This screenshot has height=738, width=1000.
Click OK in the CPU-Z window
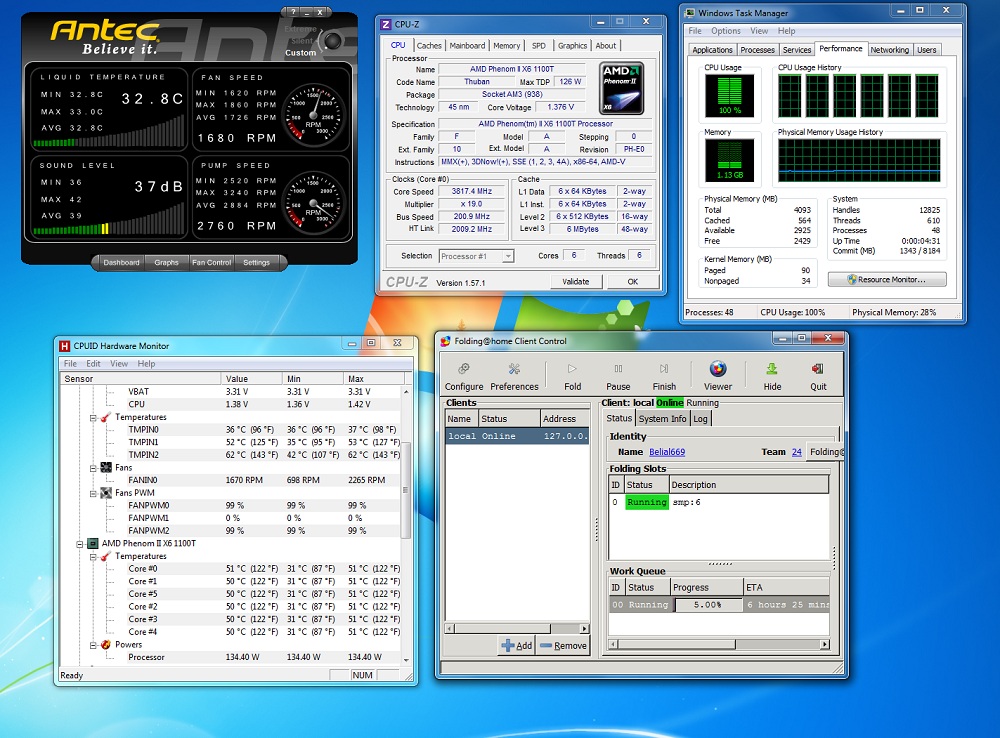pos(632,281)
